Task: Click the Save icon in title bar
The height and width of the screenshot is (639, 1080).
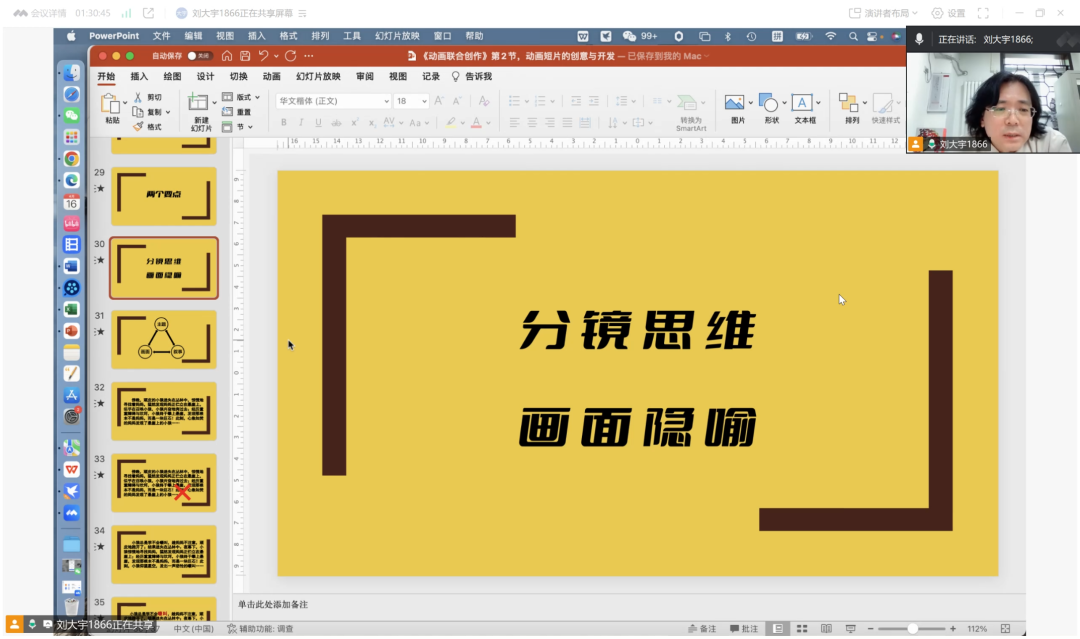Action: click(245, 56)
